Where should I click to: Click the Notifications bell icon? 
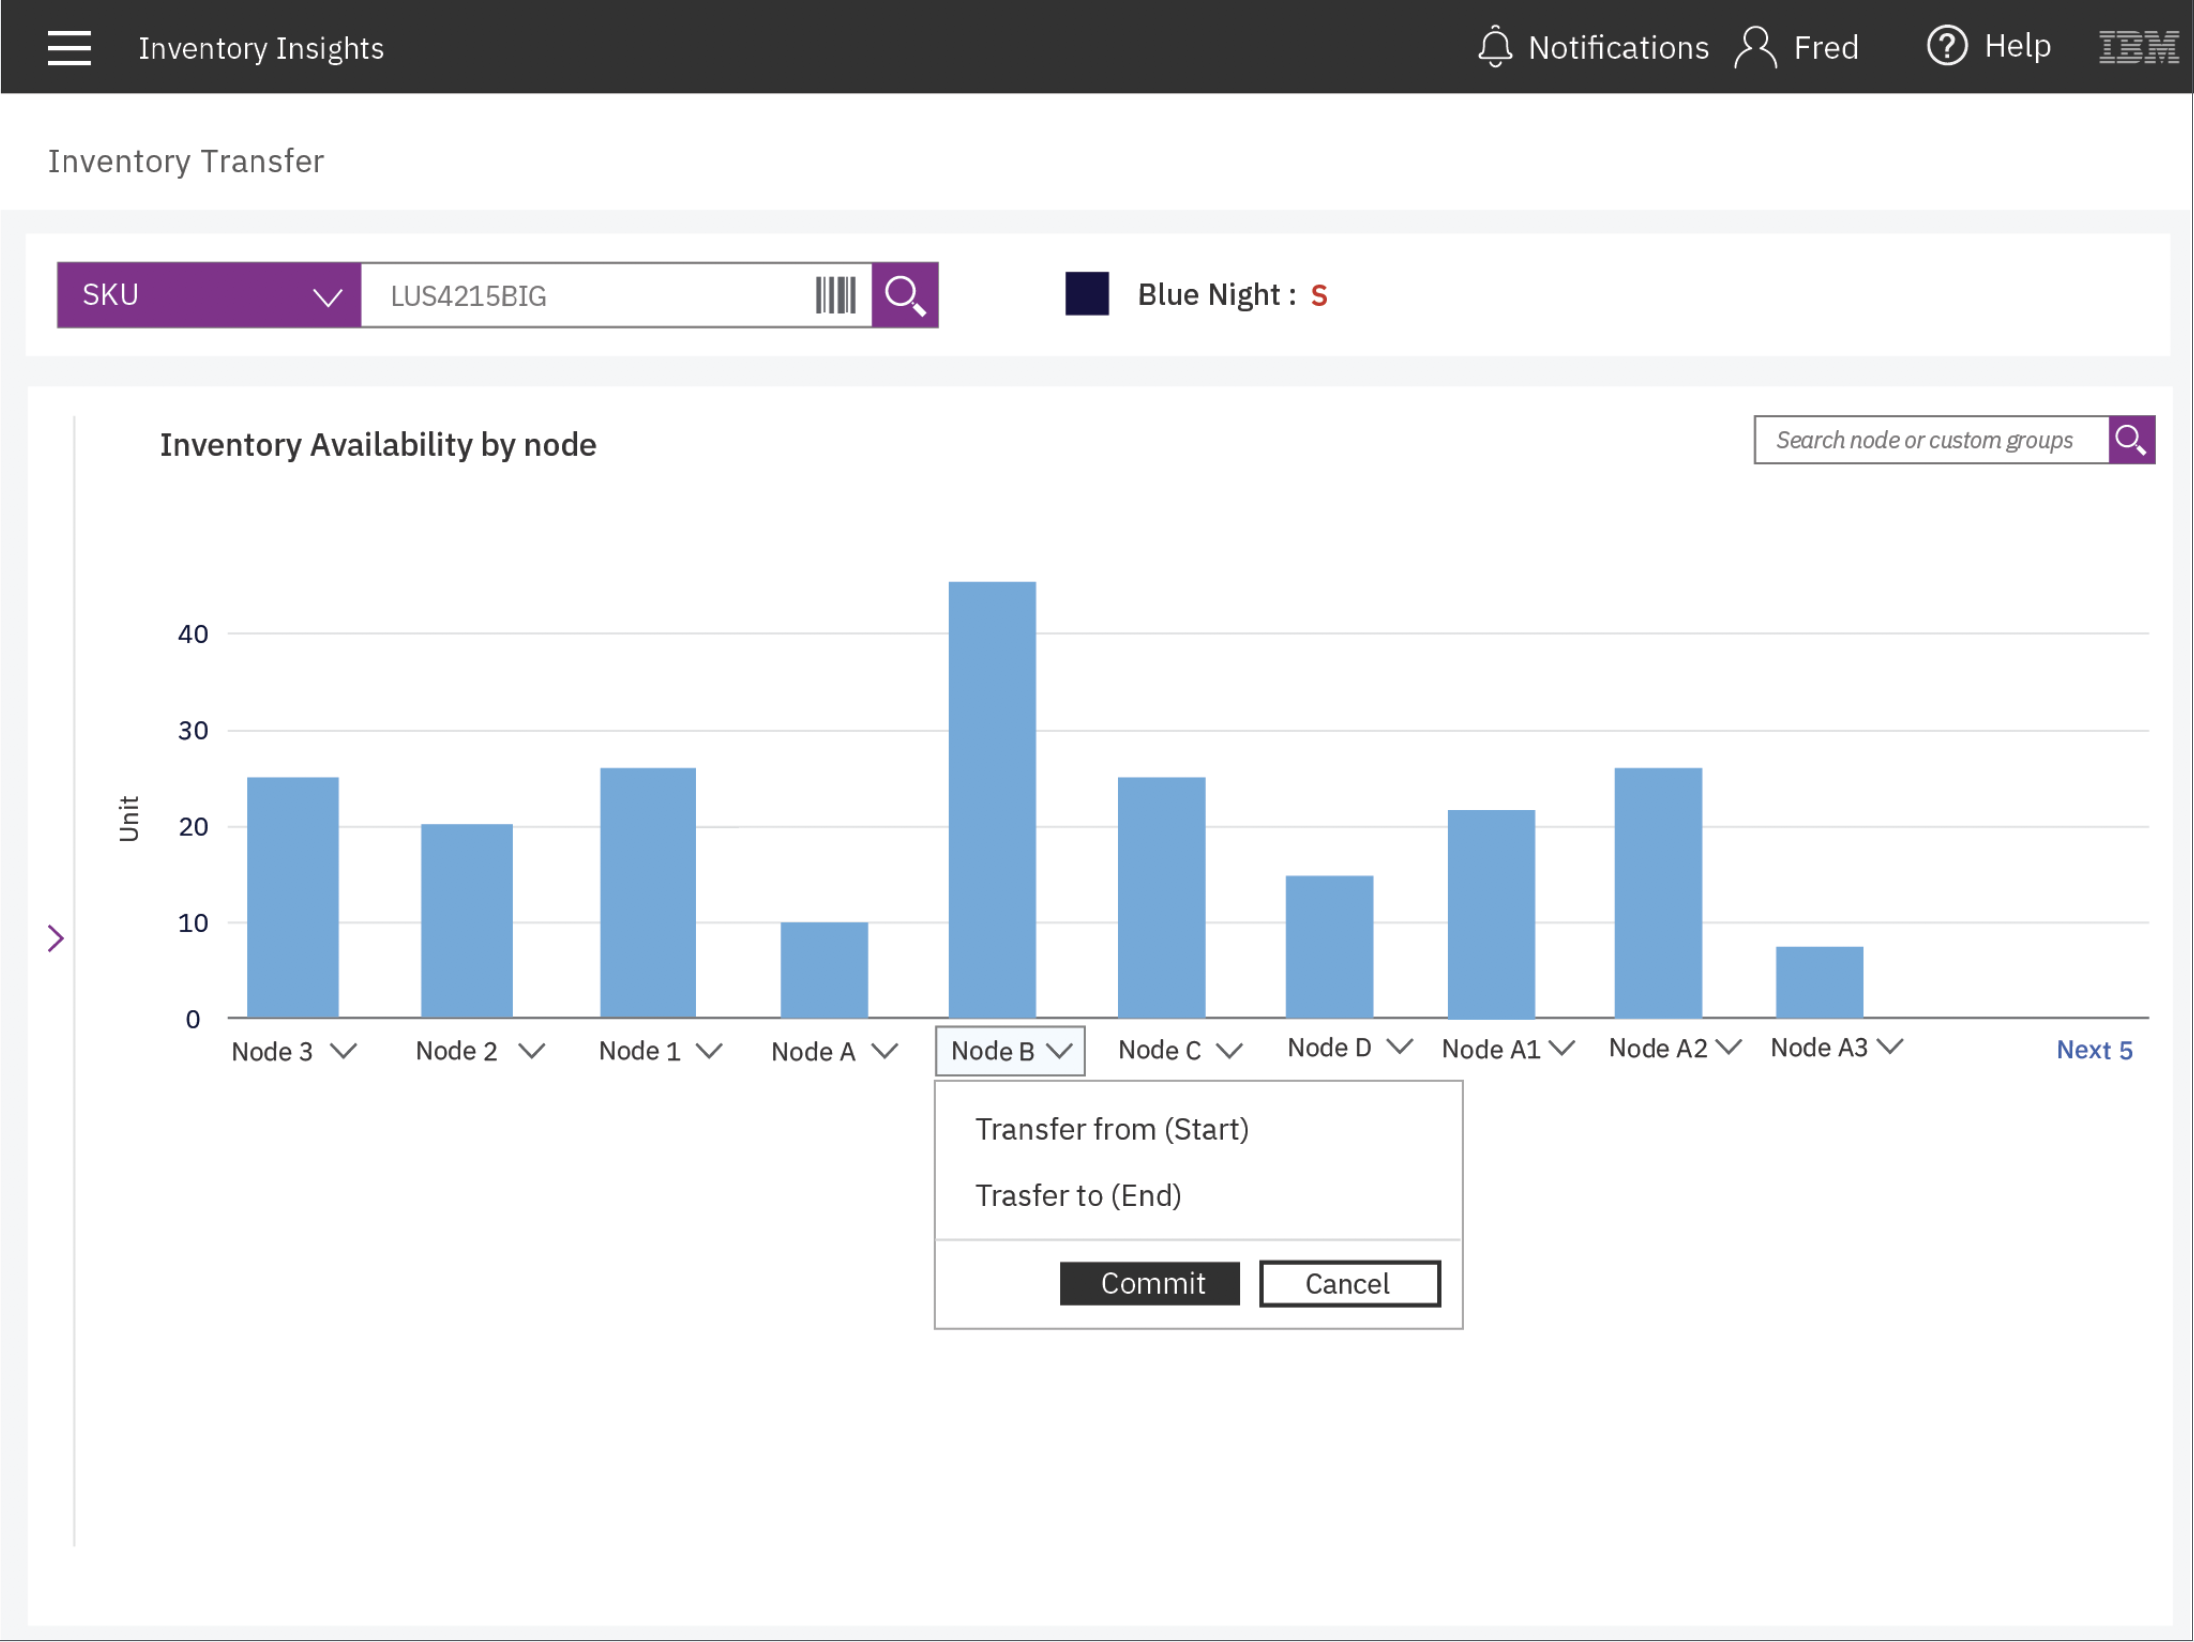tap(1494, 47)
